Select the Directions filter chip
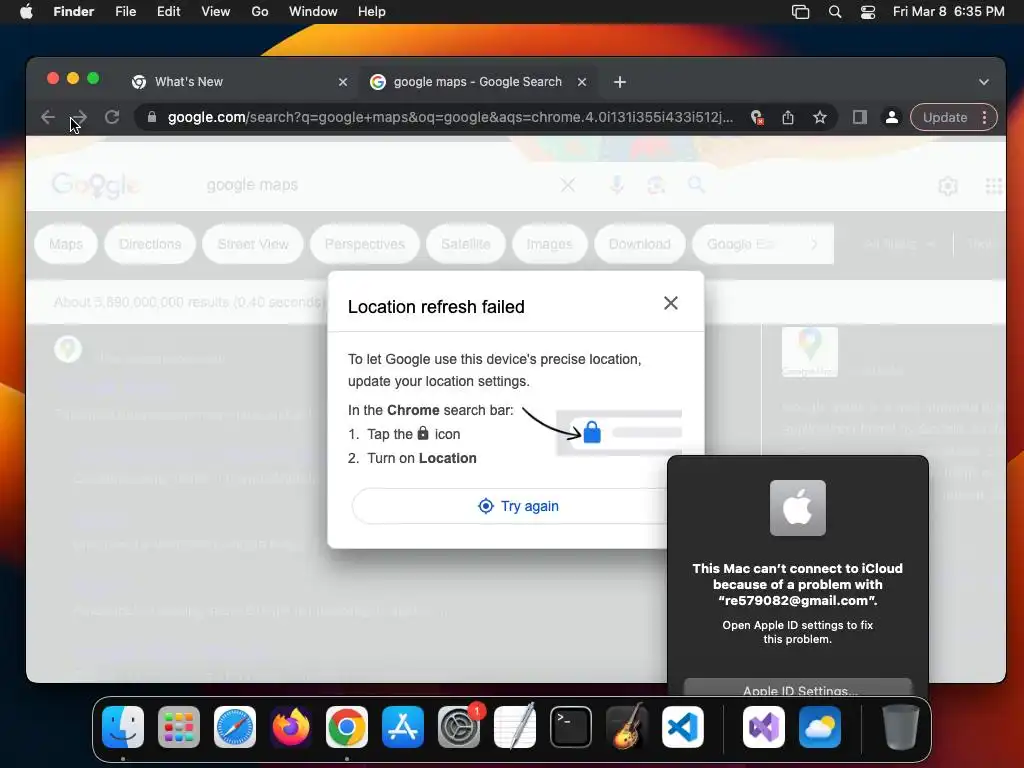Image resolution: width=1024 pixels, height=768 pixels. (x=150, y=244)
